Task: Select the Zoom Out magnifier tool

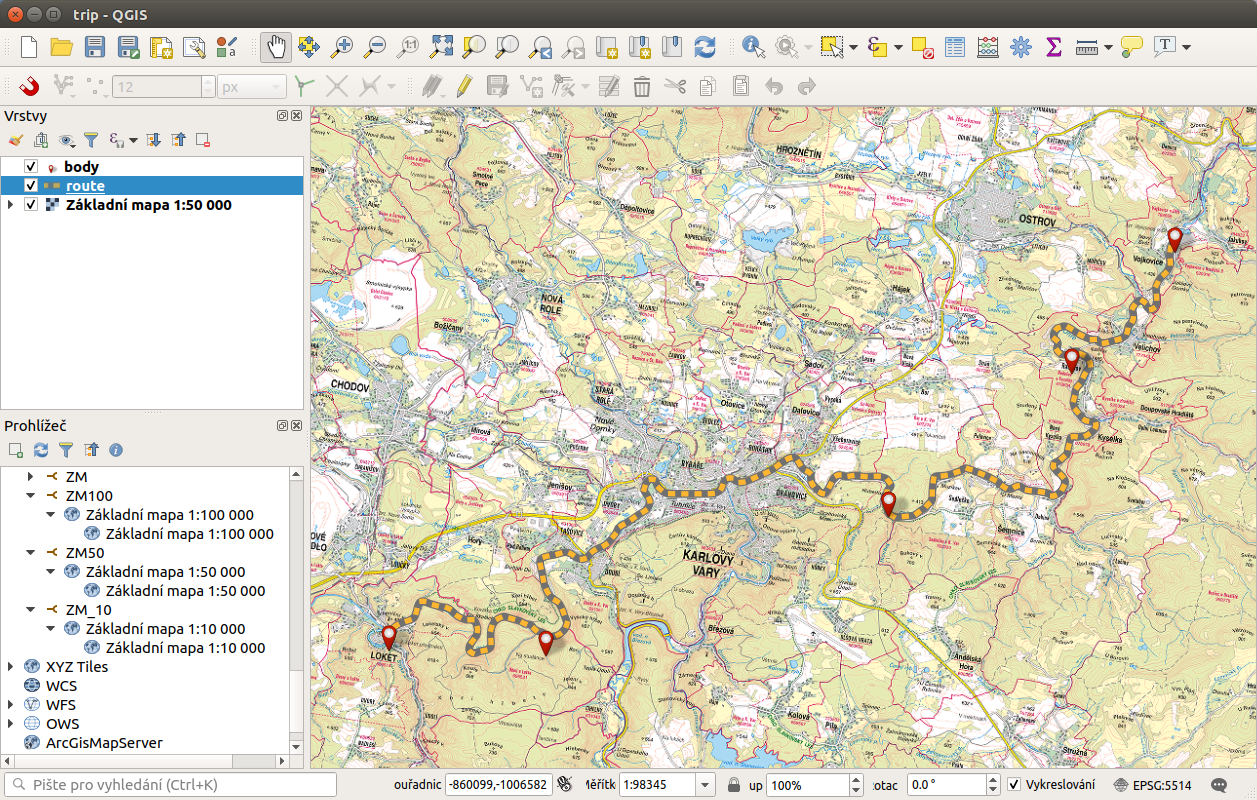Action: coord(374,46)
